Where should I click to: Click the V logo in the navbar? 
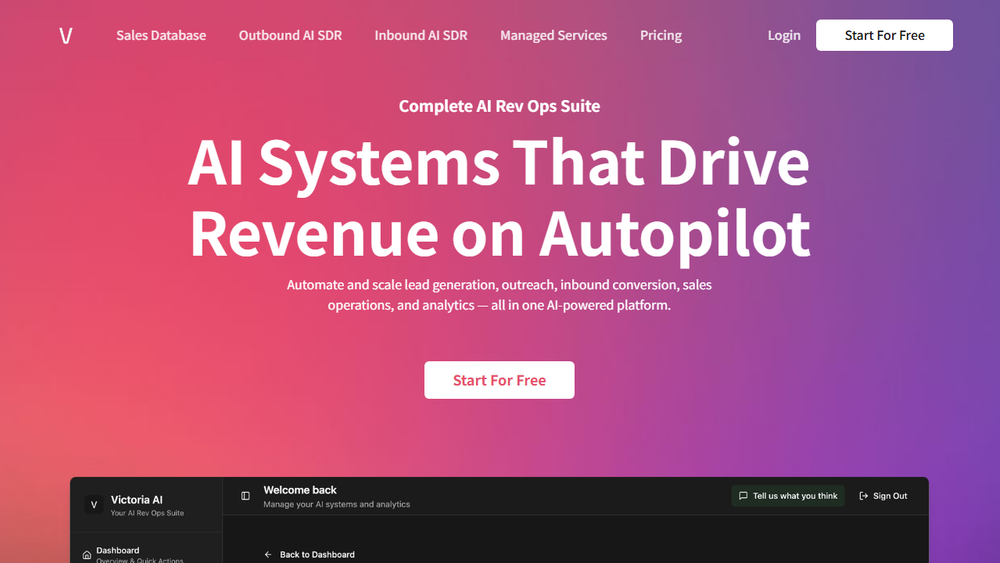tap(66, 36)
